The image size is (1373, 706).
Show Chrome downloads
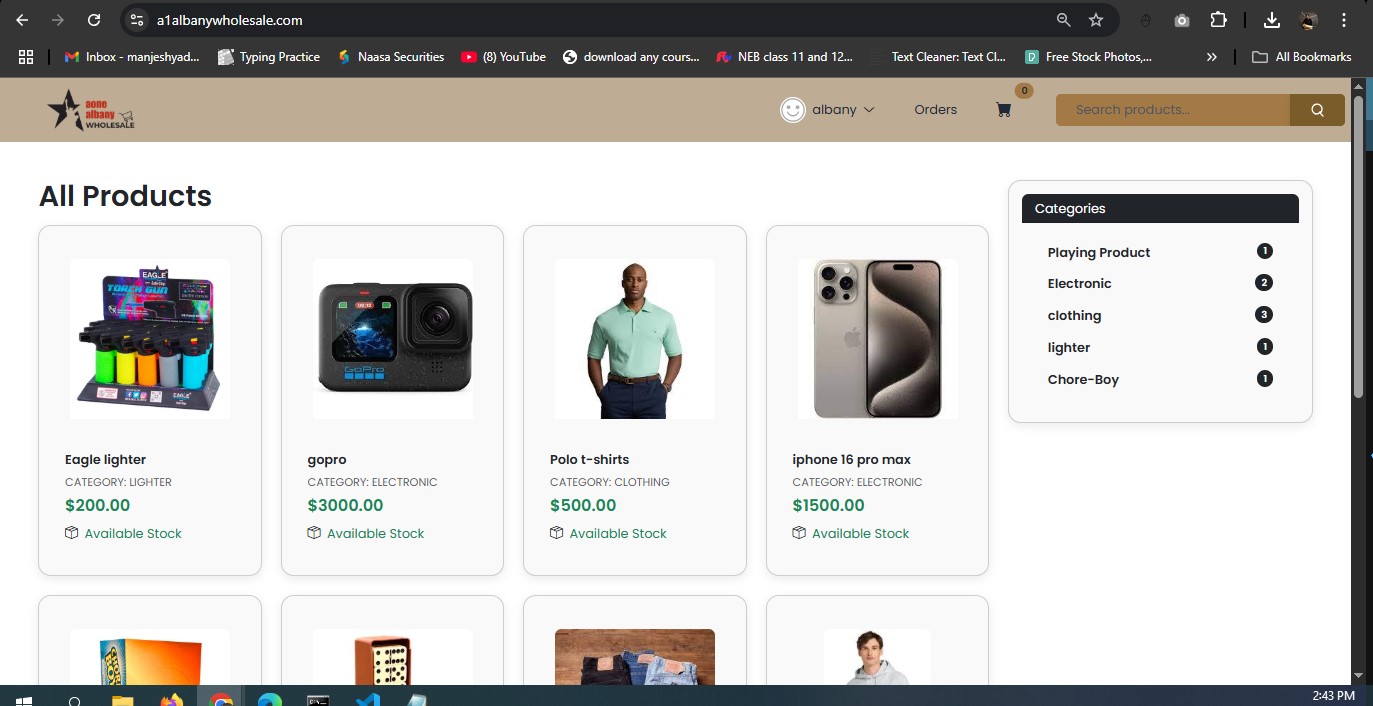(x=1272, y=20)
